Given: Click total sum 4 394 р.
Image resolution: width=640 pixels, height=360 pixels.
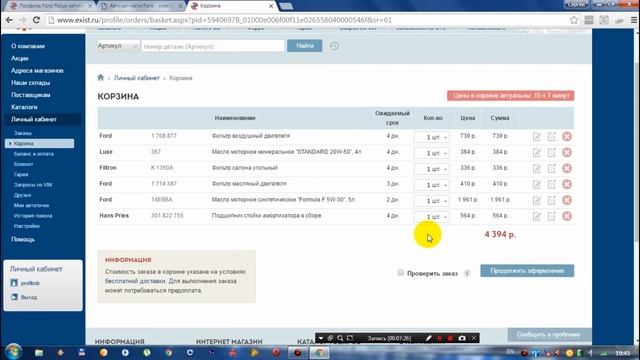Looking at the screenshot, I should (500, 234).
